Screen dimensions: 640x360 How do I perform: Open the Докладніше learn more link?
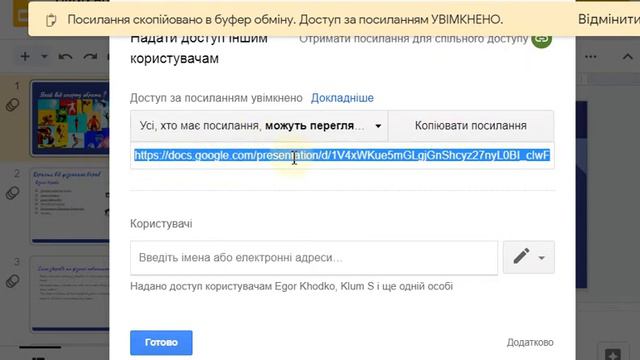[x=342, y=98]
